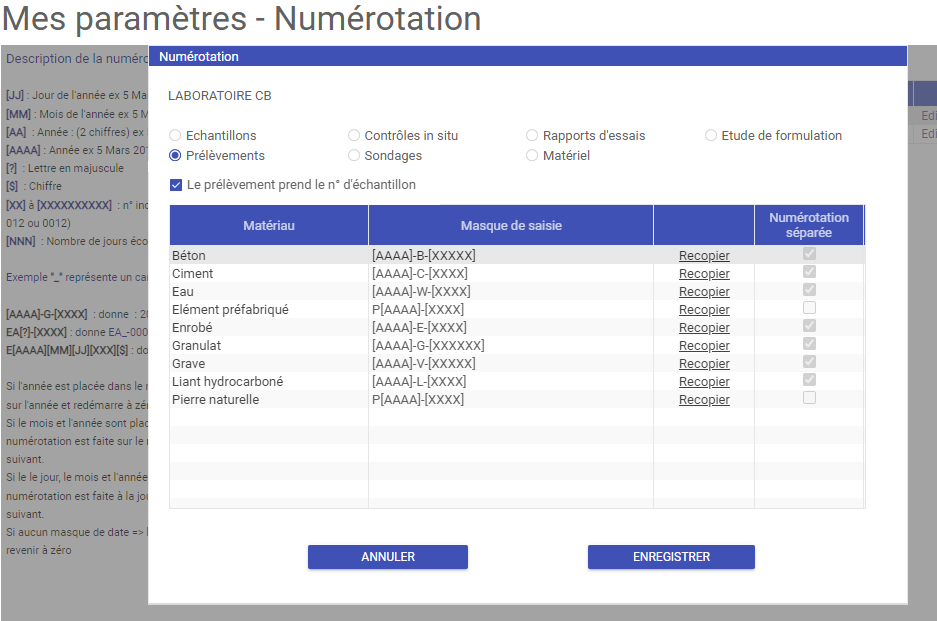Click the Masque de saisie column header
The width and height of the screenshot is (937, 621).
pyautogui.click(x=511, y=225)
